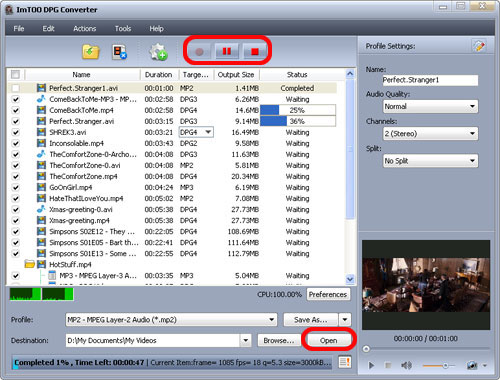500x380 pixels.
Task: Click the preview video thumbnail
Action: (x=426, y=285)
